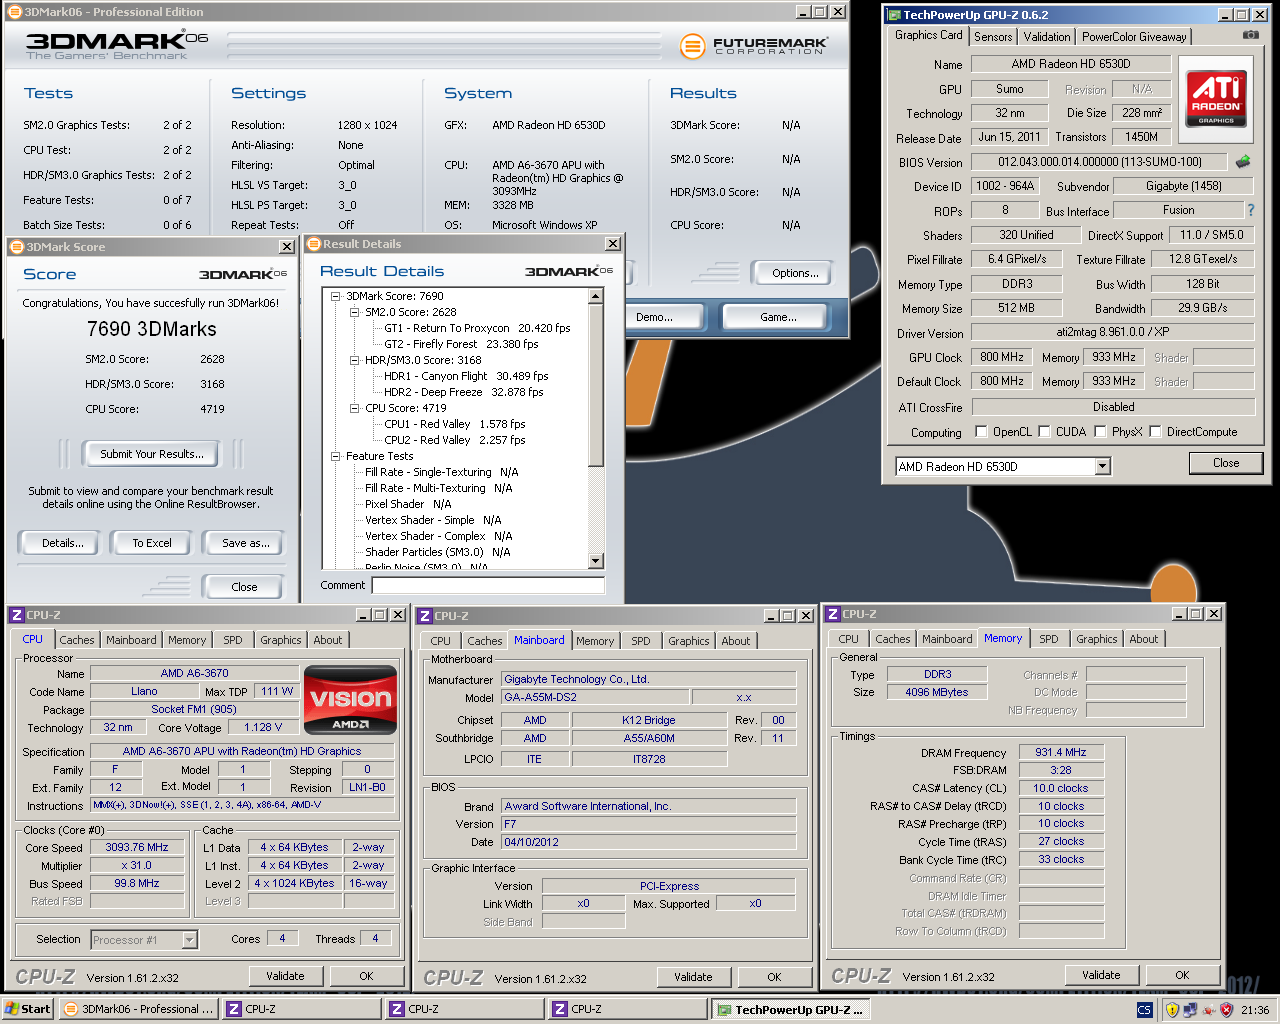1280x1024 pixels.
Task: Click OK in CPU-Z Mainboard window
Action: coord(774,977)
